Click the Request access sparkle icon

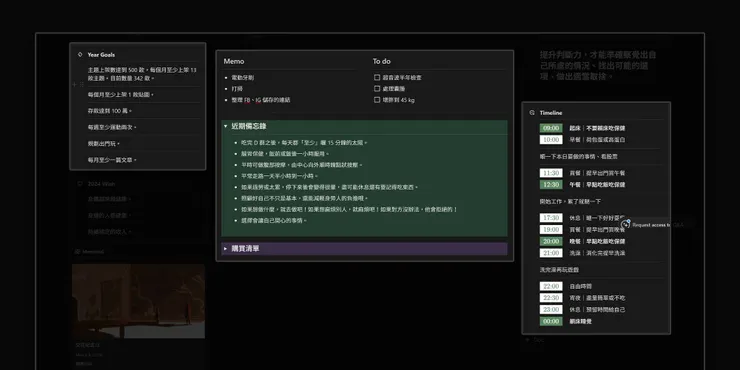coord(626,225)
